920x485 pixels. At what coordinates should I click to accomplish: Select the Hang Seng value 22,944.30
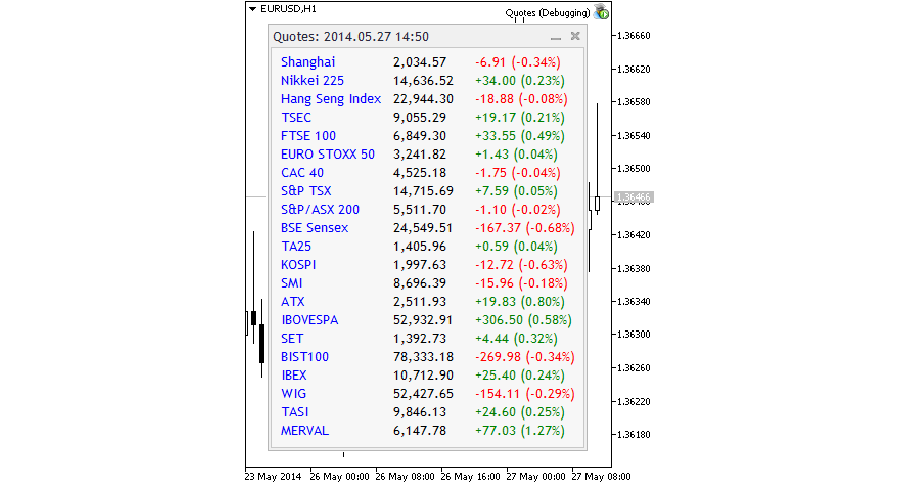423,99
